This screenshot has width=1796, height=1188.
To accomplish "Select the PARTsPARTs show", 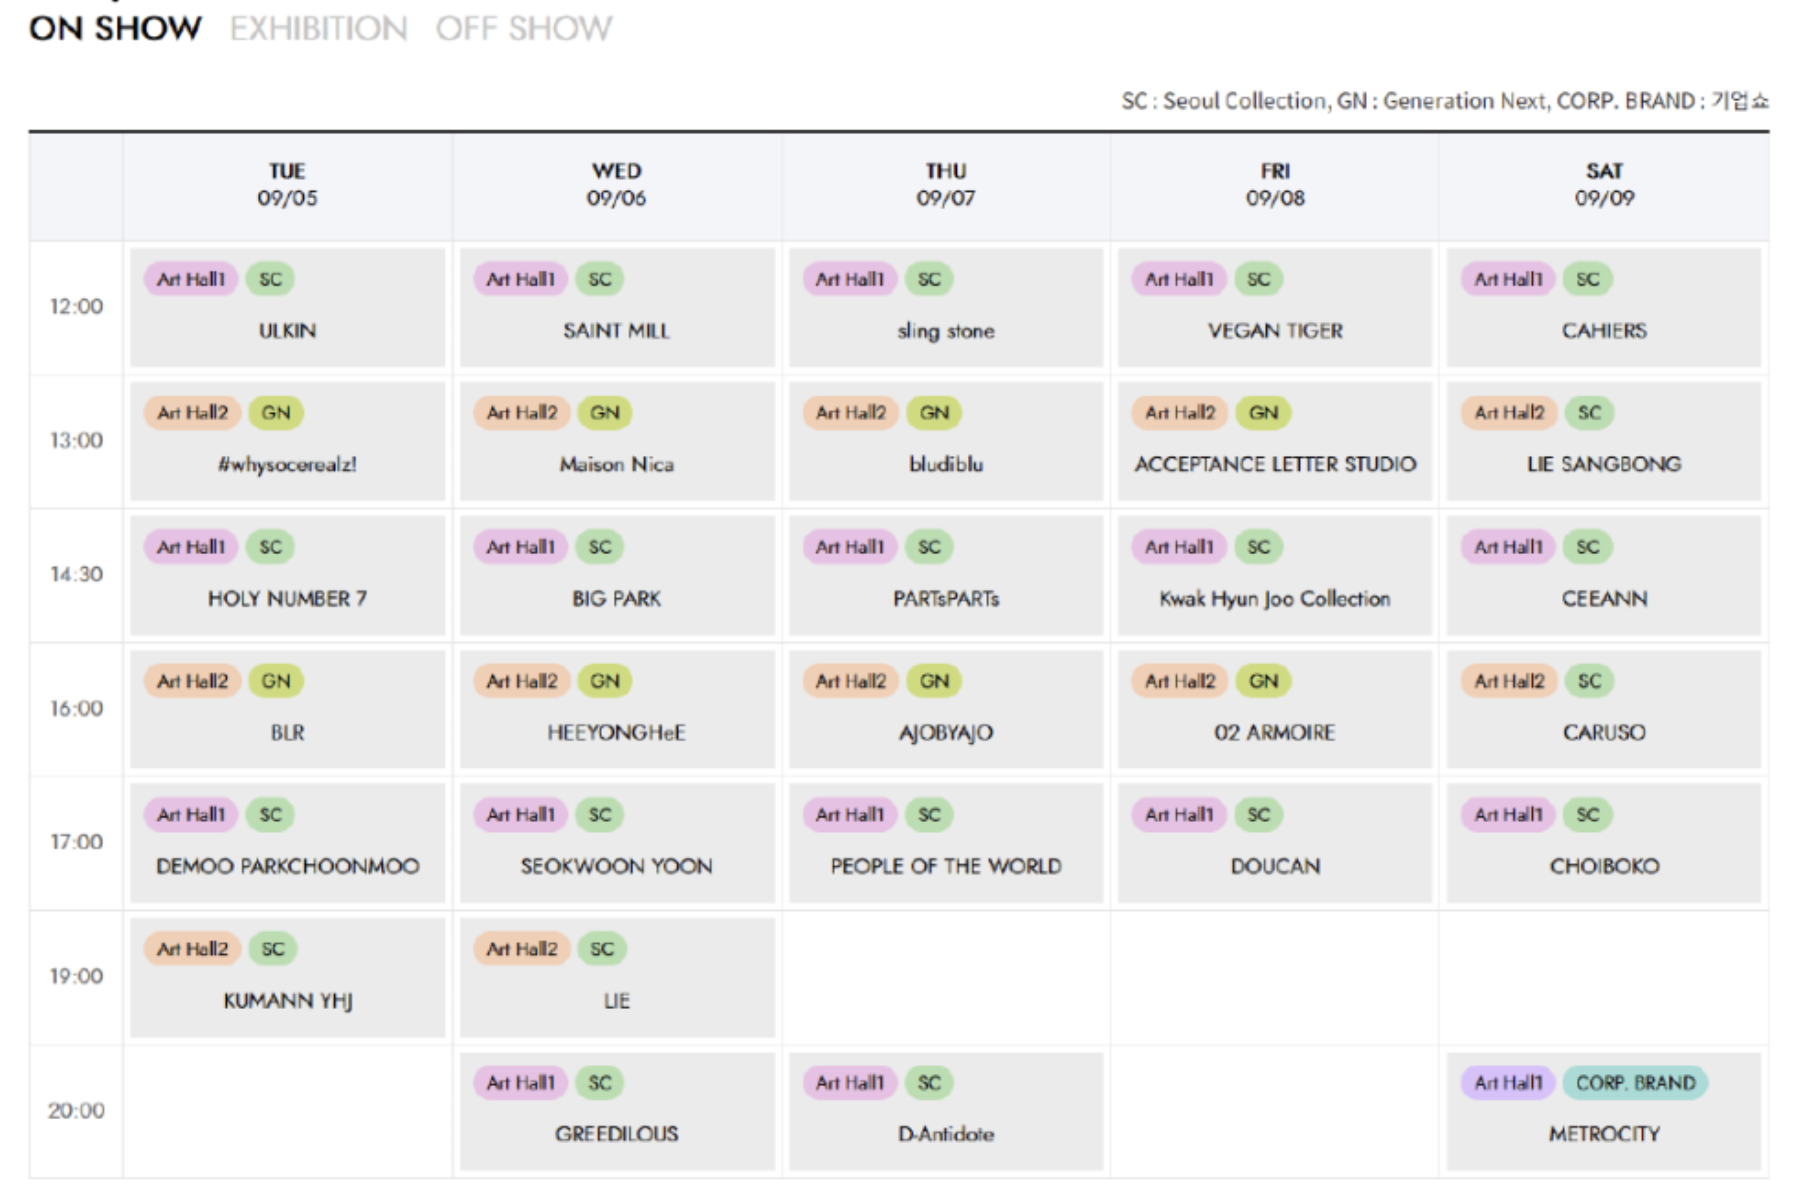I will point(945,575).
